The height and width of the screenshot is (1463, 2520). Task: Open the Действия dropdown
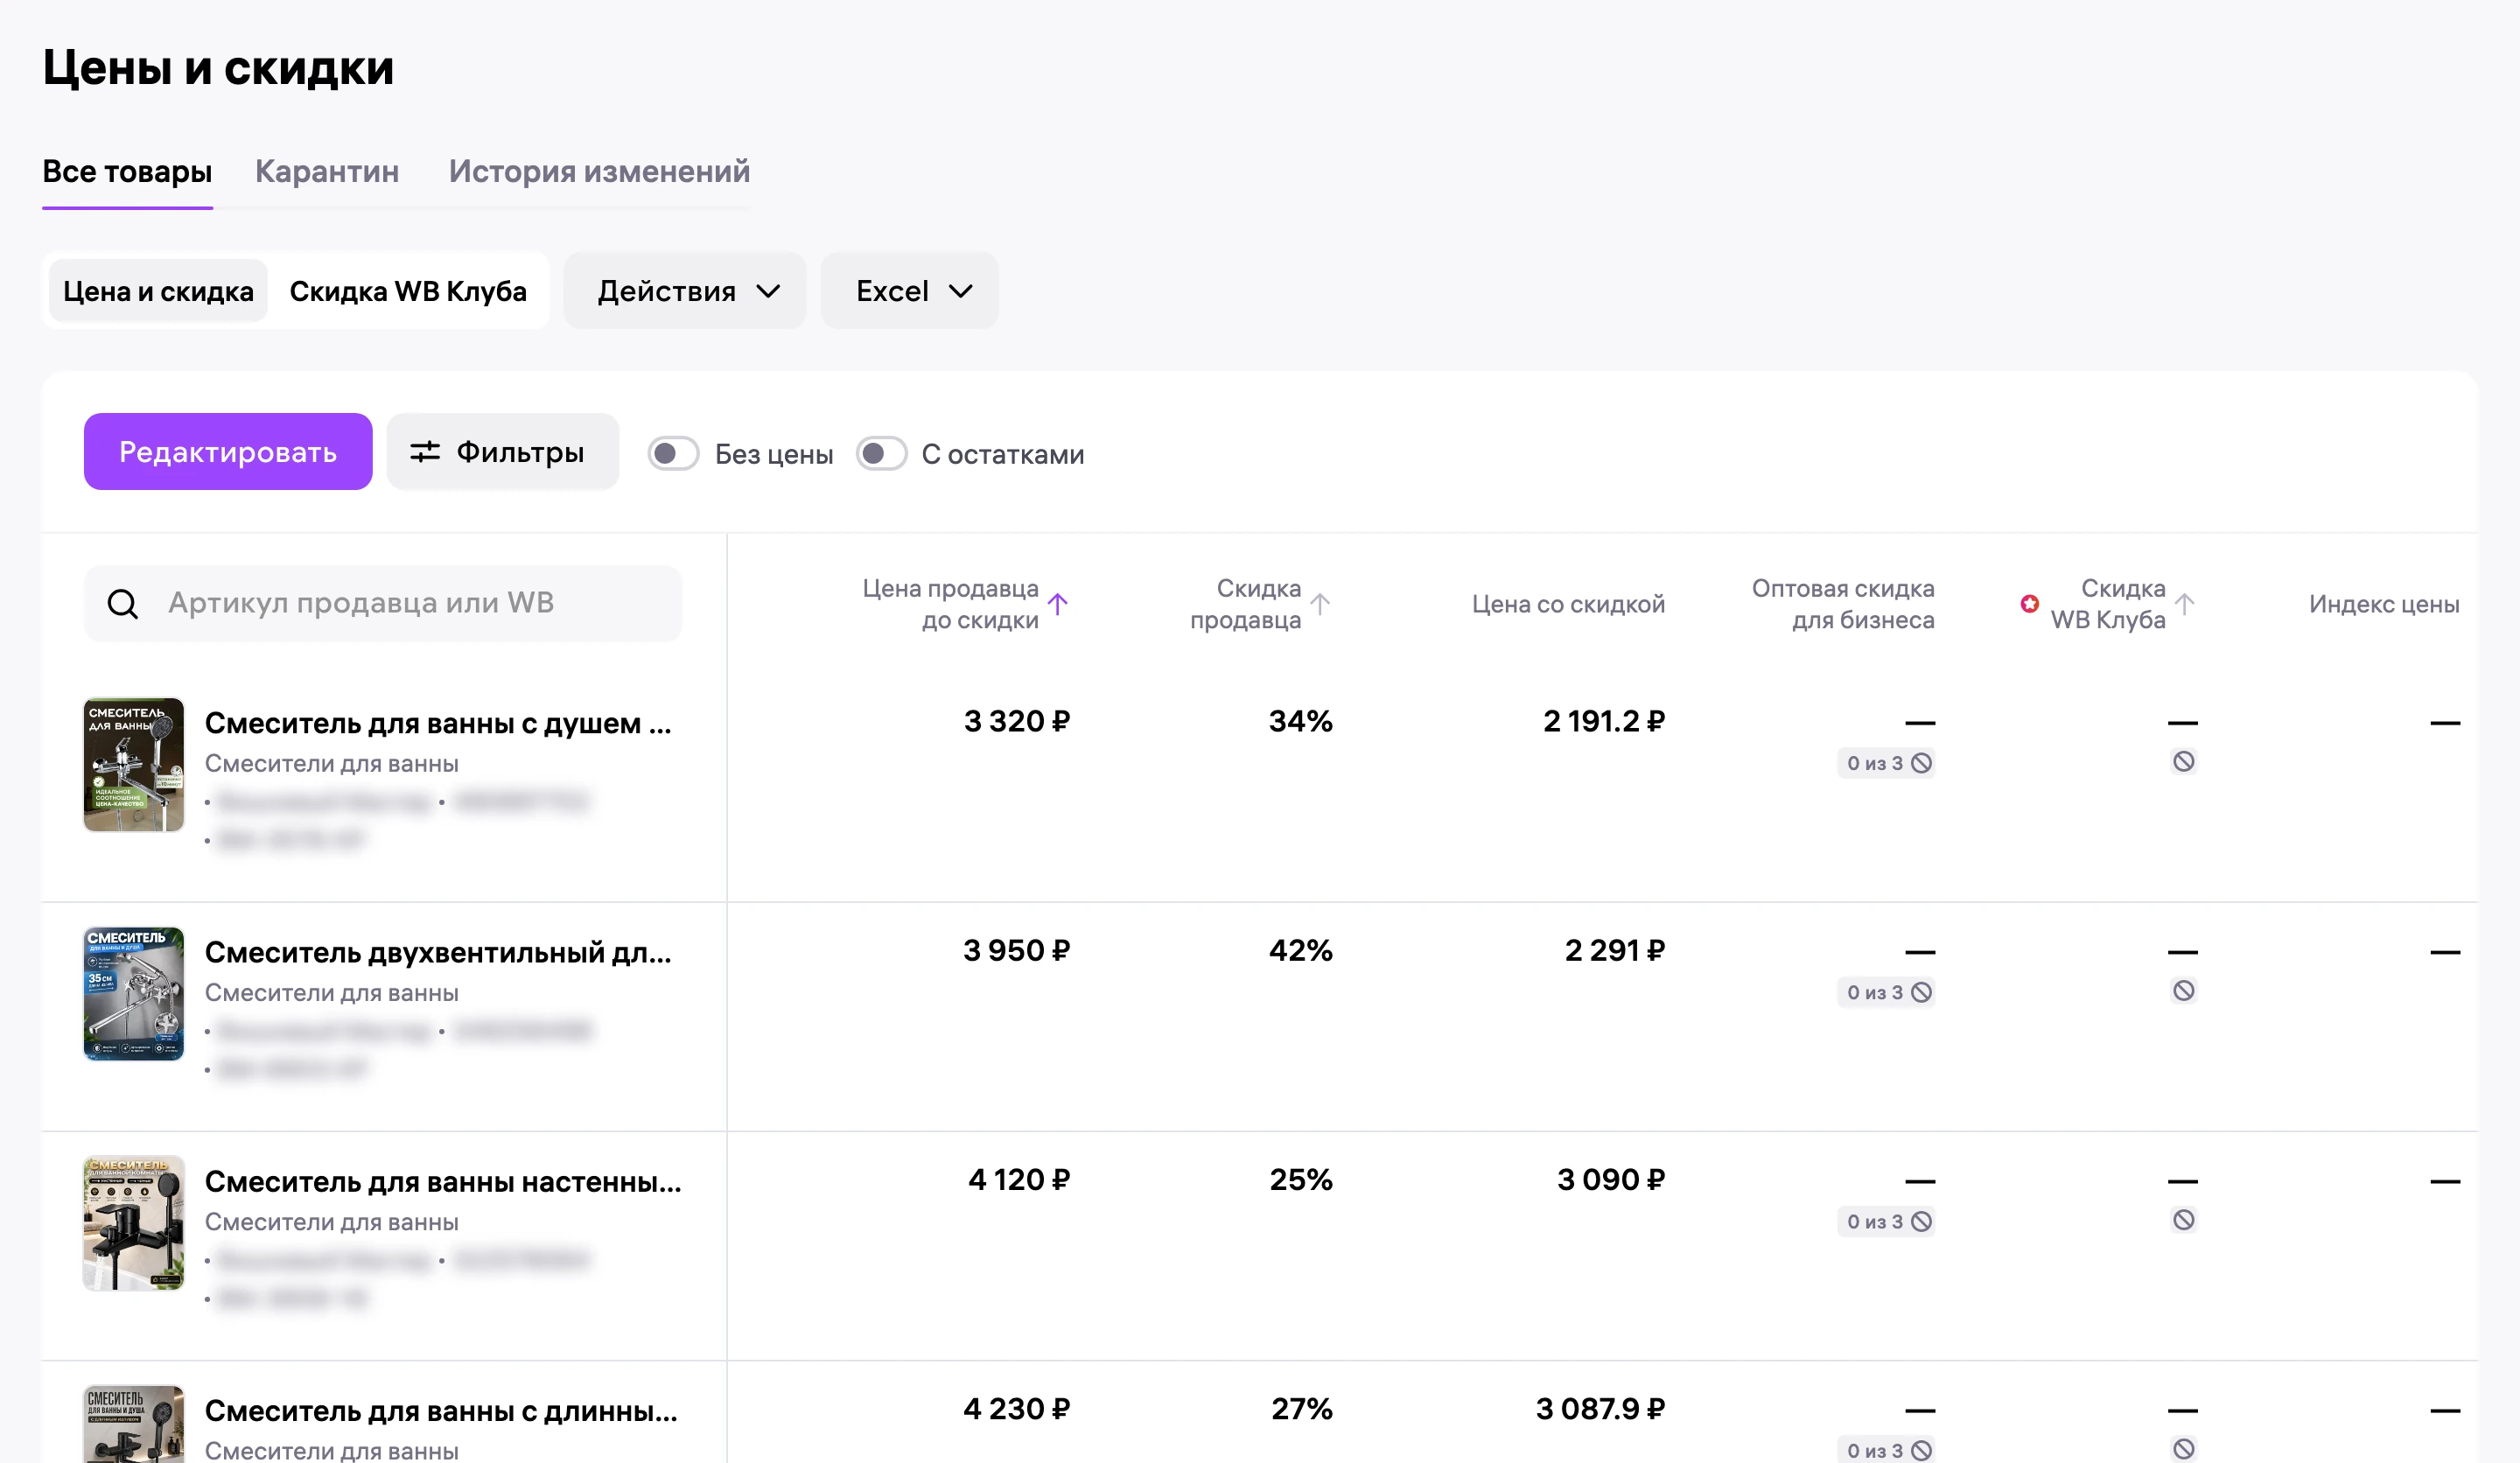point(685,291)
